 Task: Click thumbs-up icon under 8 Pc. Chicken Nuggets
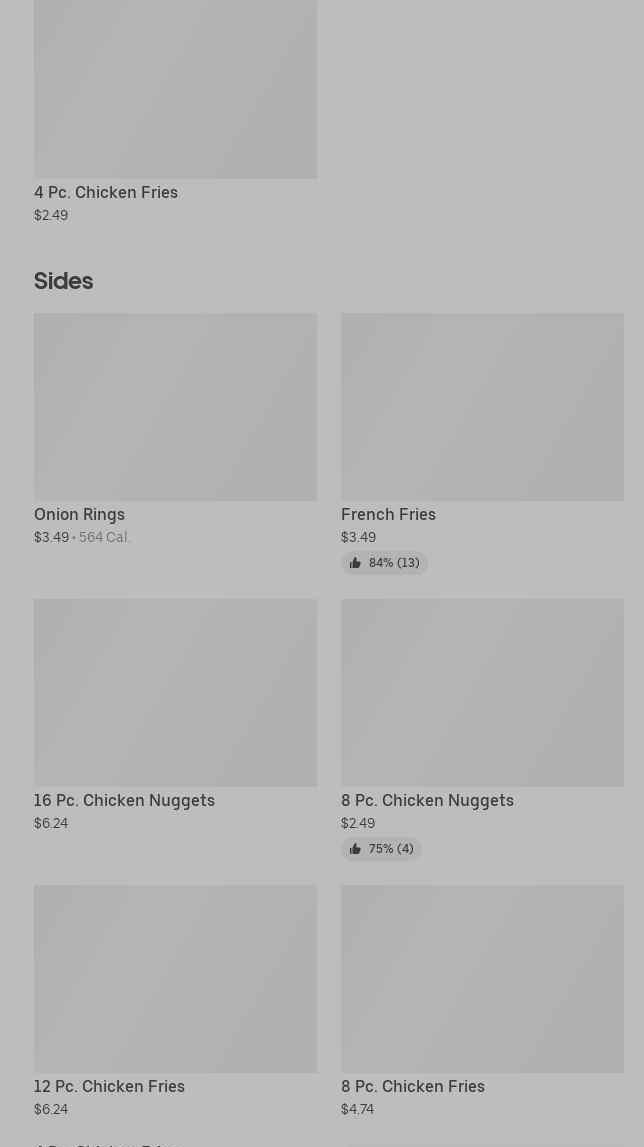355,849
